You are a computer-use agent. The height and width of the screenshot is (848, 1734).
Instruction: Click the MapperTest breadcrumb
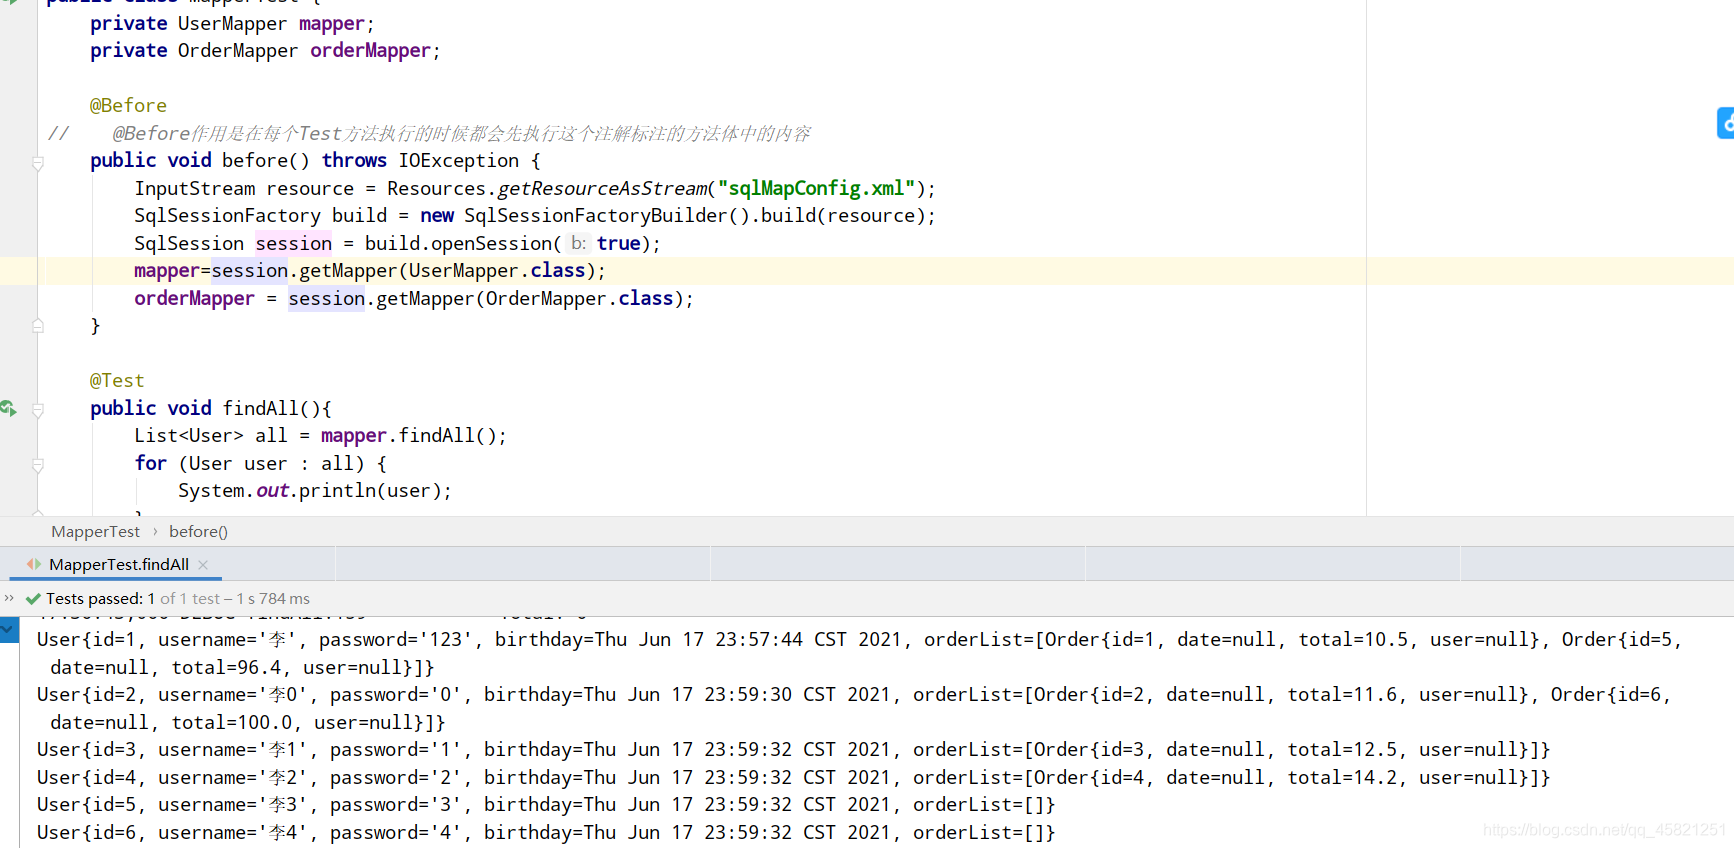[96, 532]
